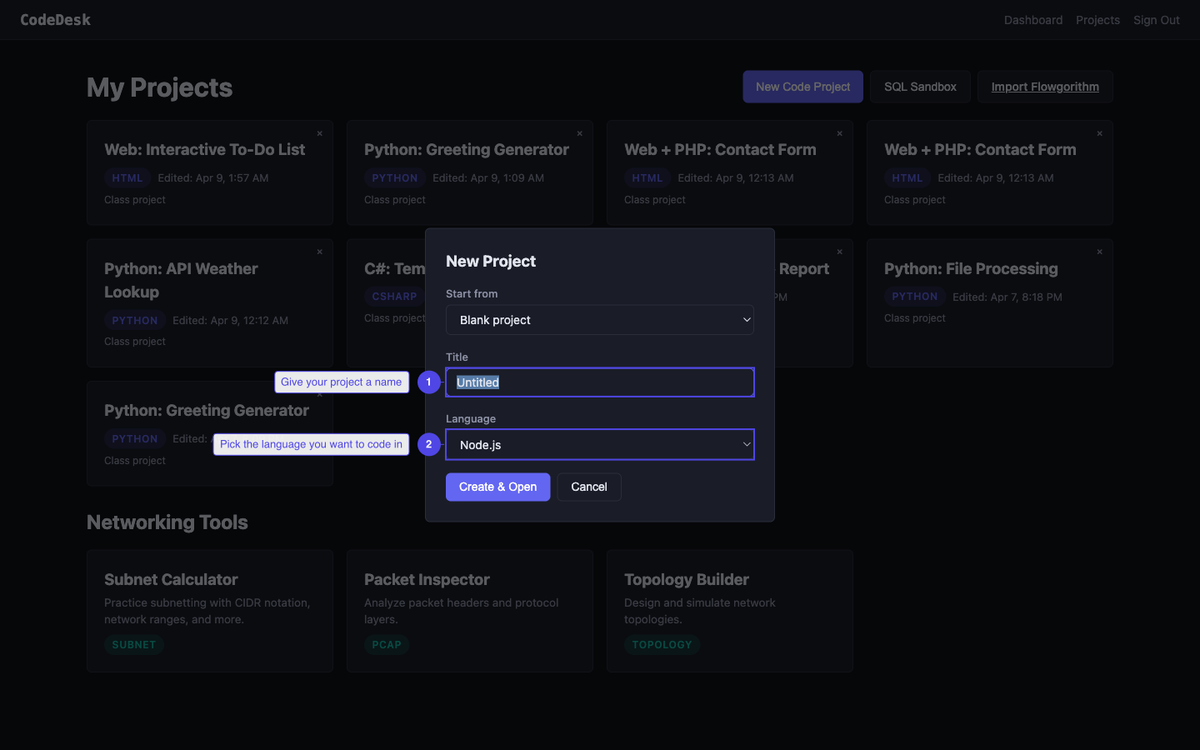Click the PYTHON badge on File Processing card

914,296
